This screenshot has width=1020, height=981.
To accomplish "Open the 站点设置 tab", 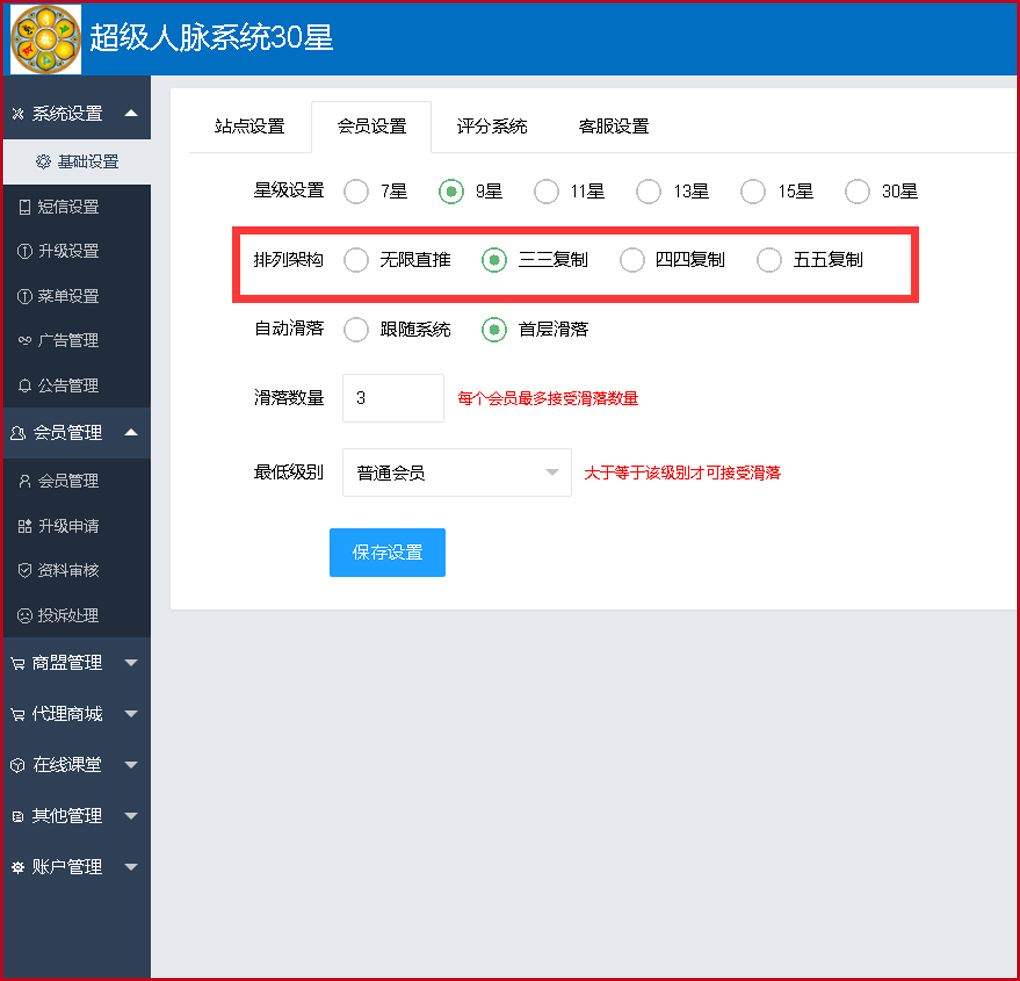I will pyautogui.click(x=250, y=126).
